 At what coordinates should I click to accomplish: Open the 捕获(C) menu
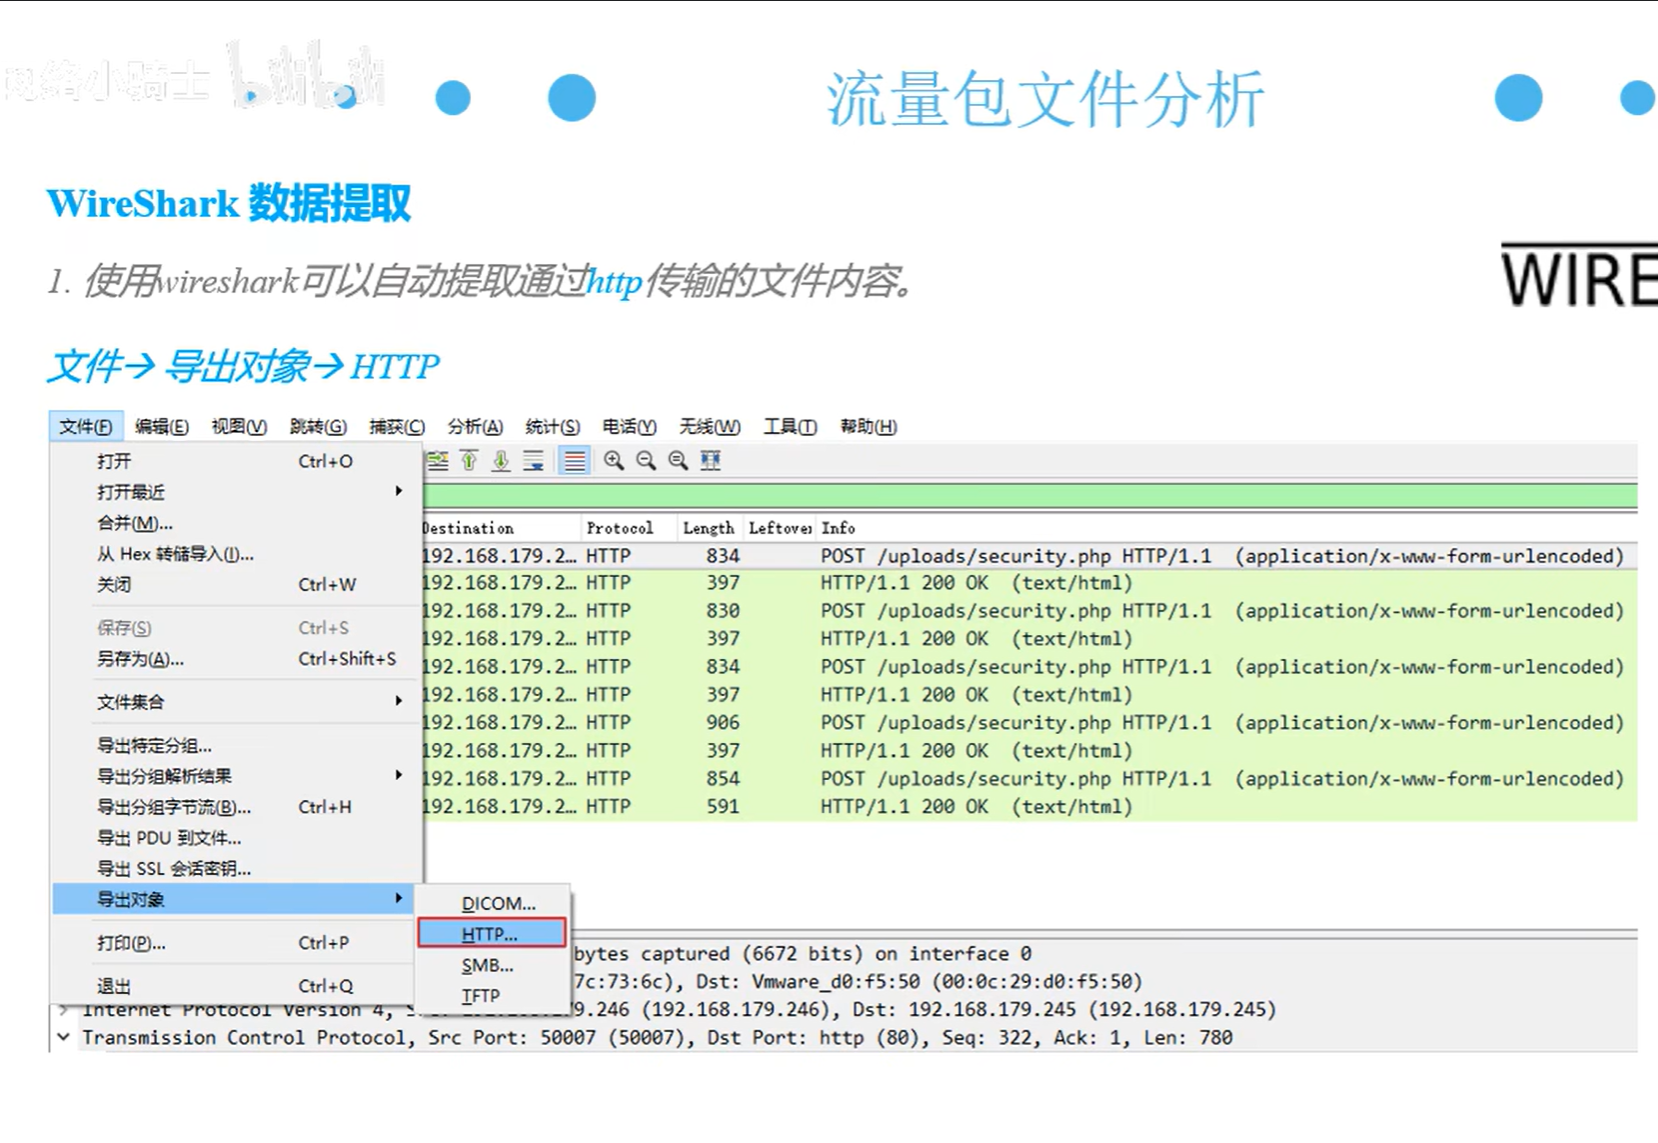click(397, 427)
